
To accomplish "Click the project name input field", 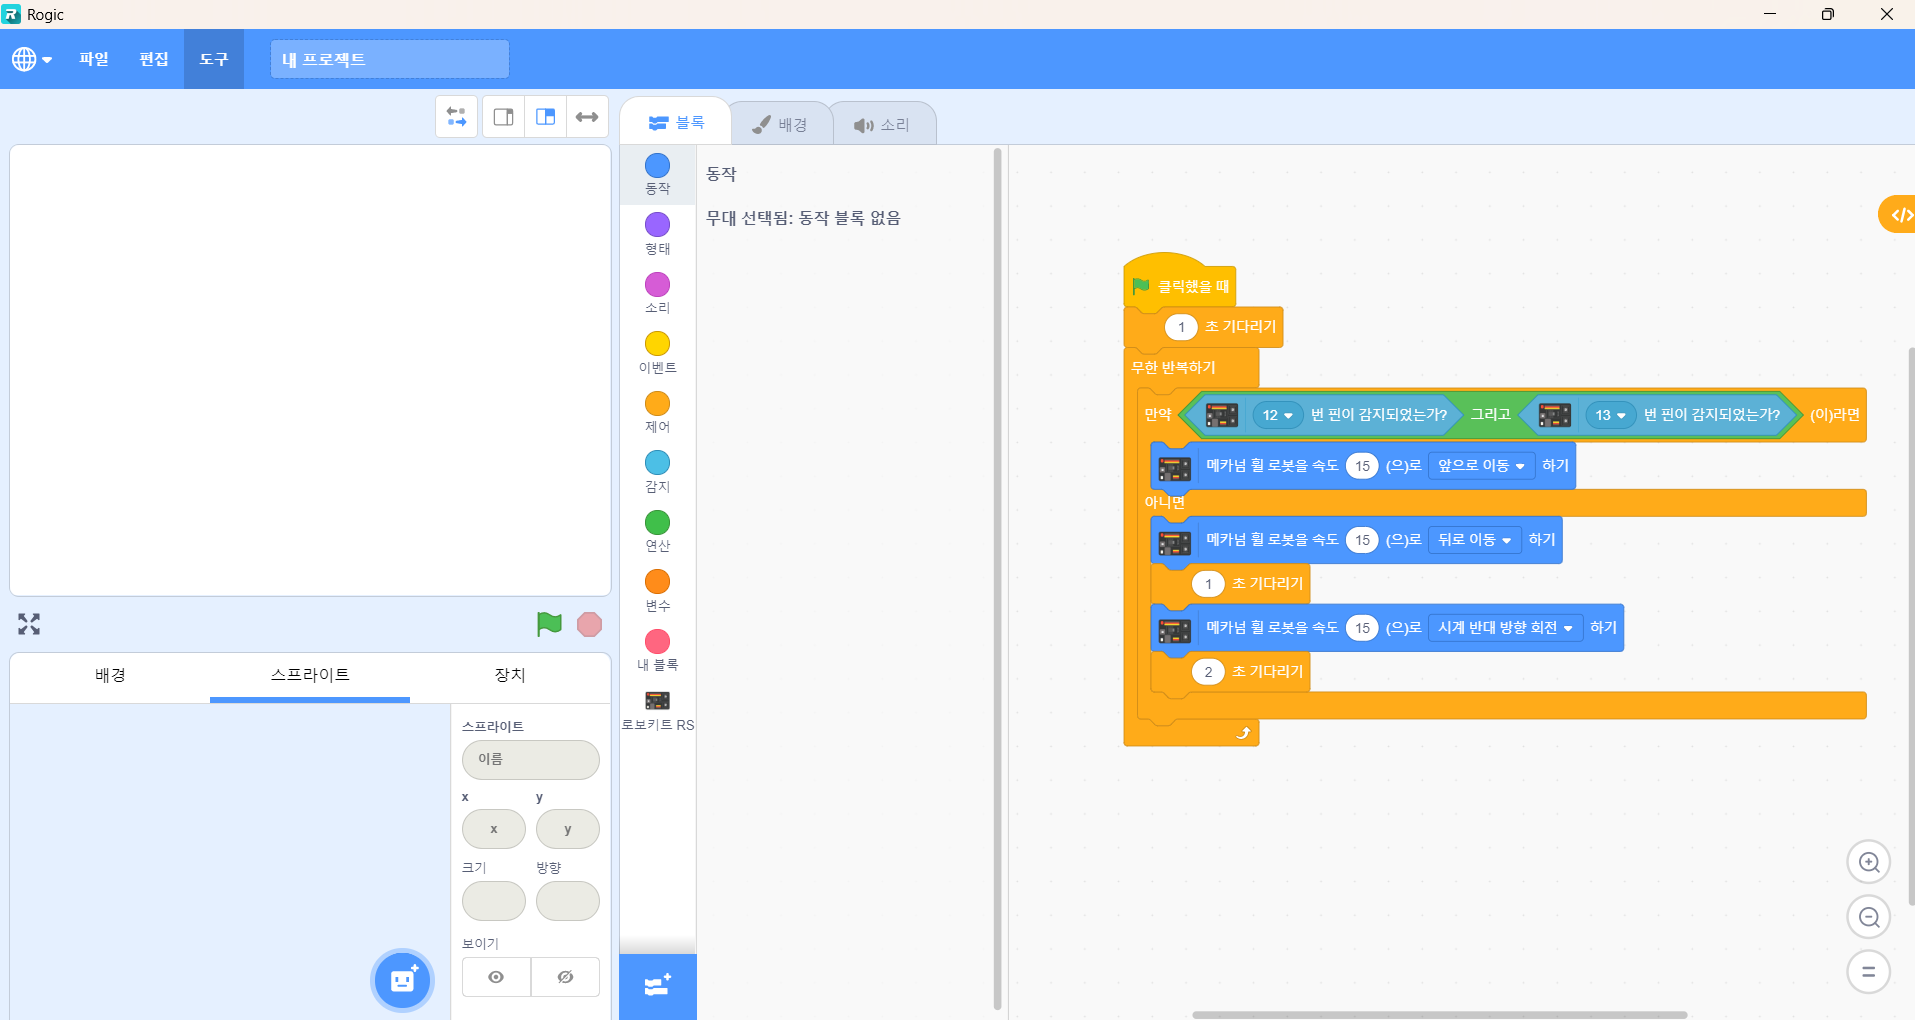I will (389, 59).
